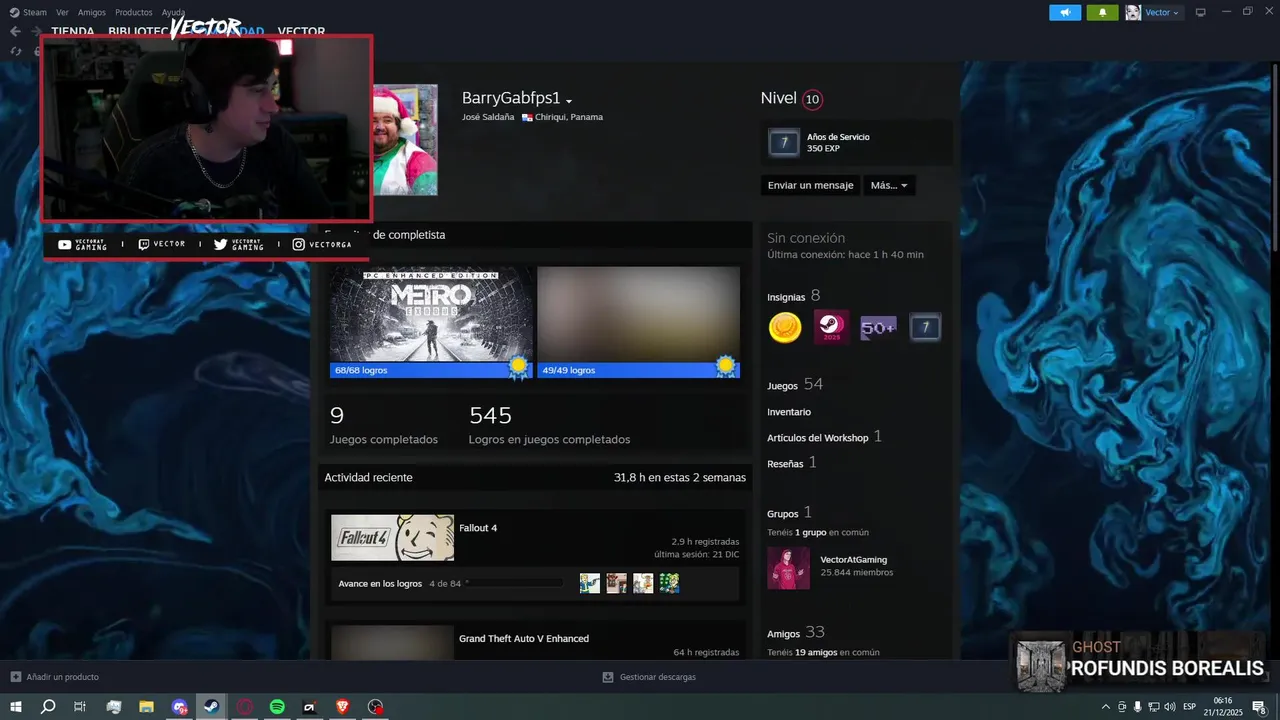The image size is (1280, 720).
Task: Show hidden system tray icons
Action: tap(1106, 706)
